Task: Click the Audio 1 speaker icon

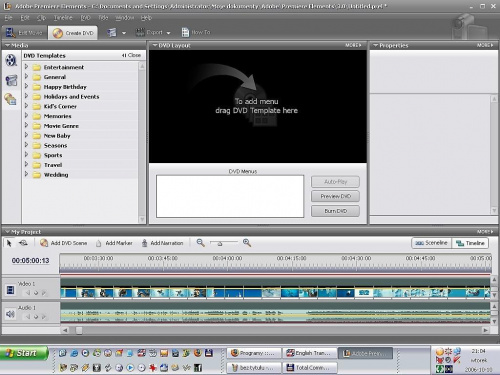Action: [10, 314]
